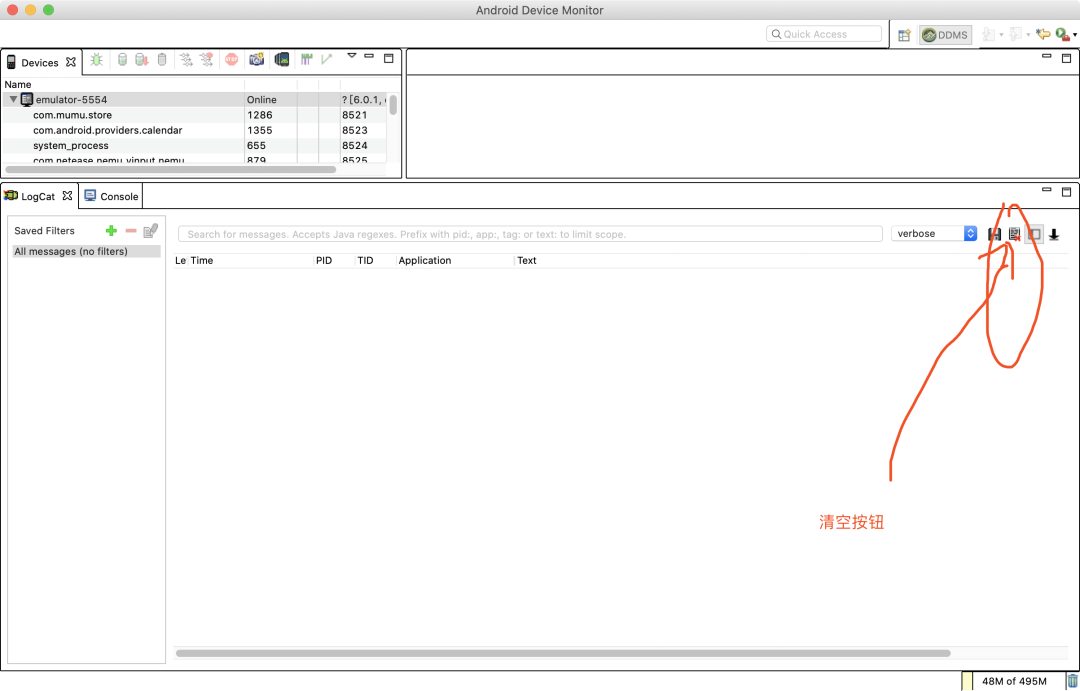Click the LogCat search messages field

(530, 234)
